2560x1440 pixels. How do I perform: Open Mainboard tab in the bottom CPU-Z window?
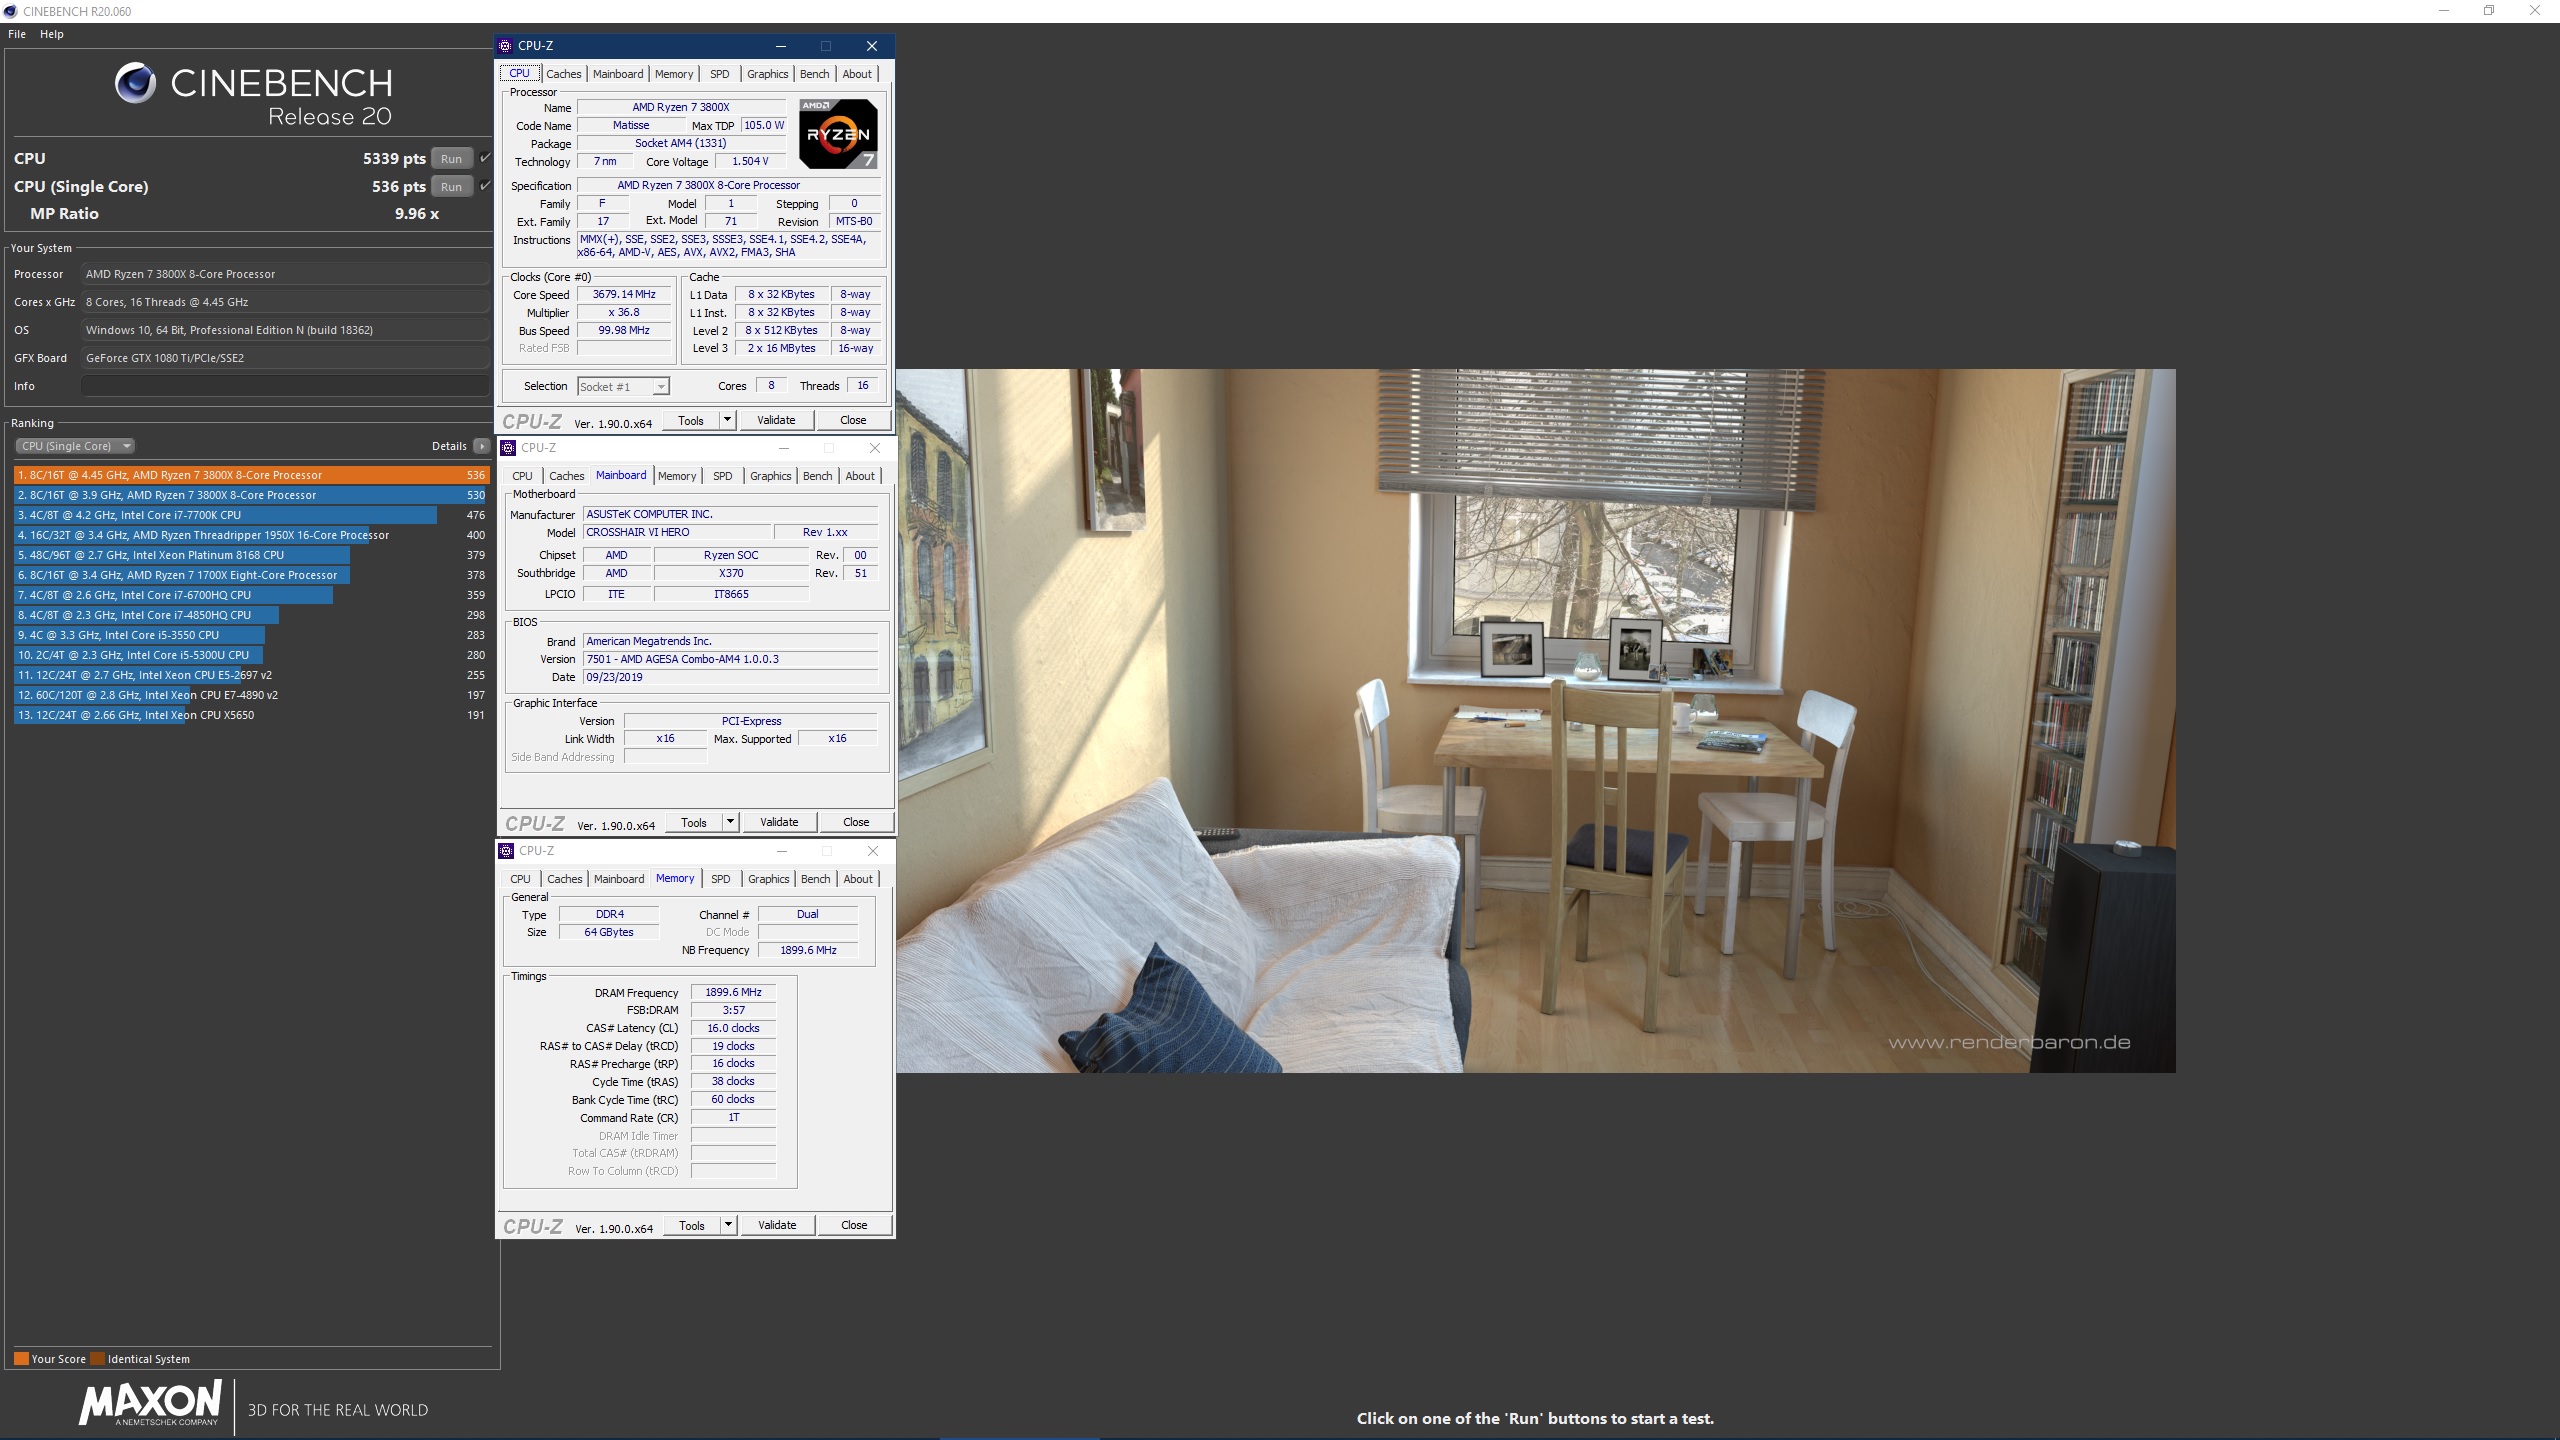(x=619, y=879)
